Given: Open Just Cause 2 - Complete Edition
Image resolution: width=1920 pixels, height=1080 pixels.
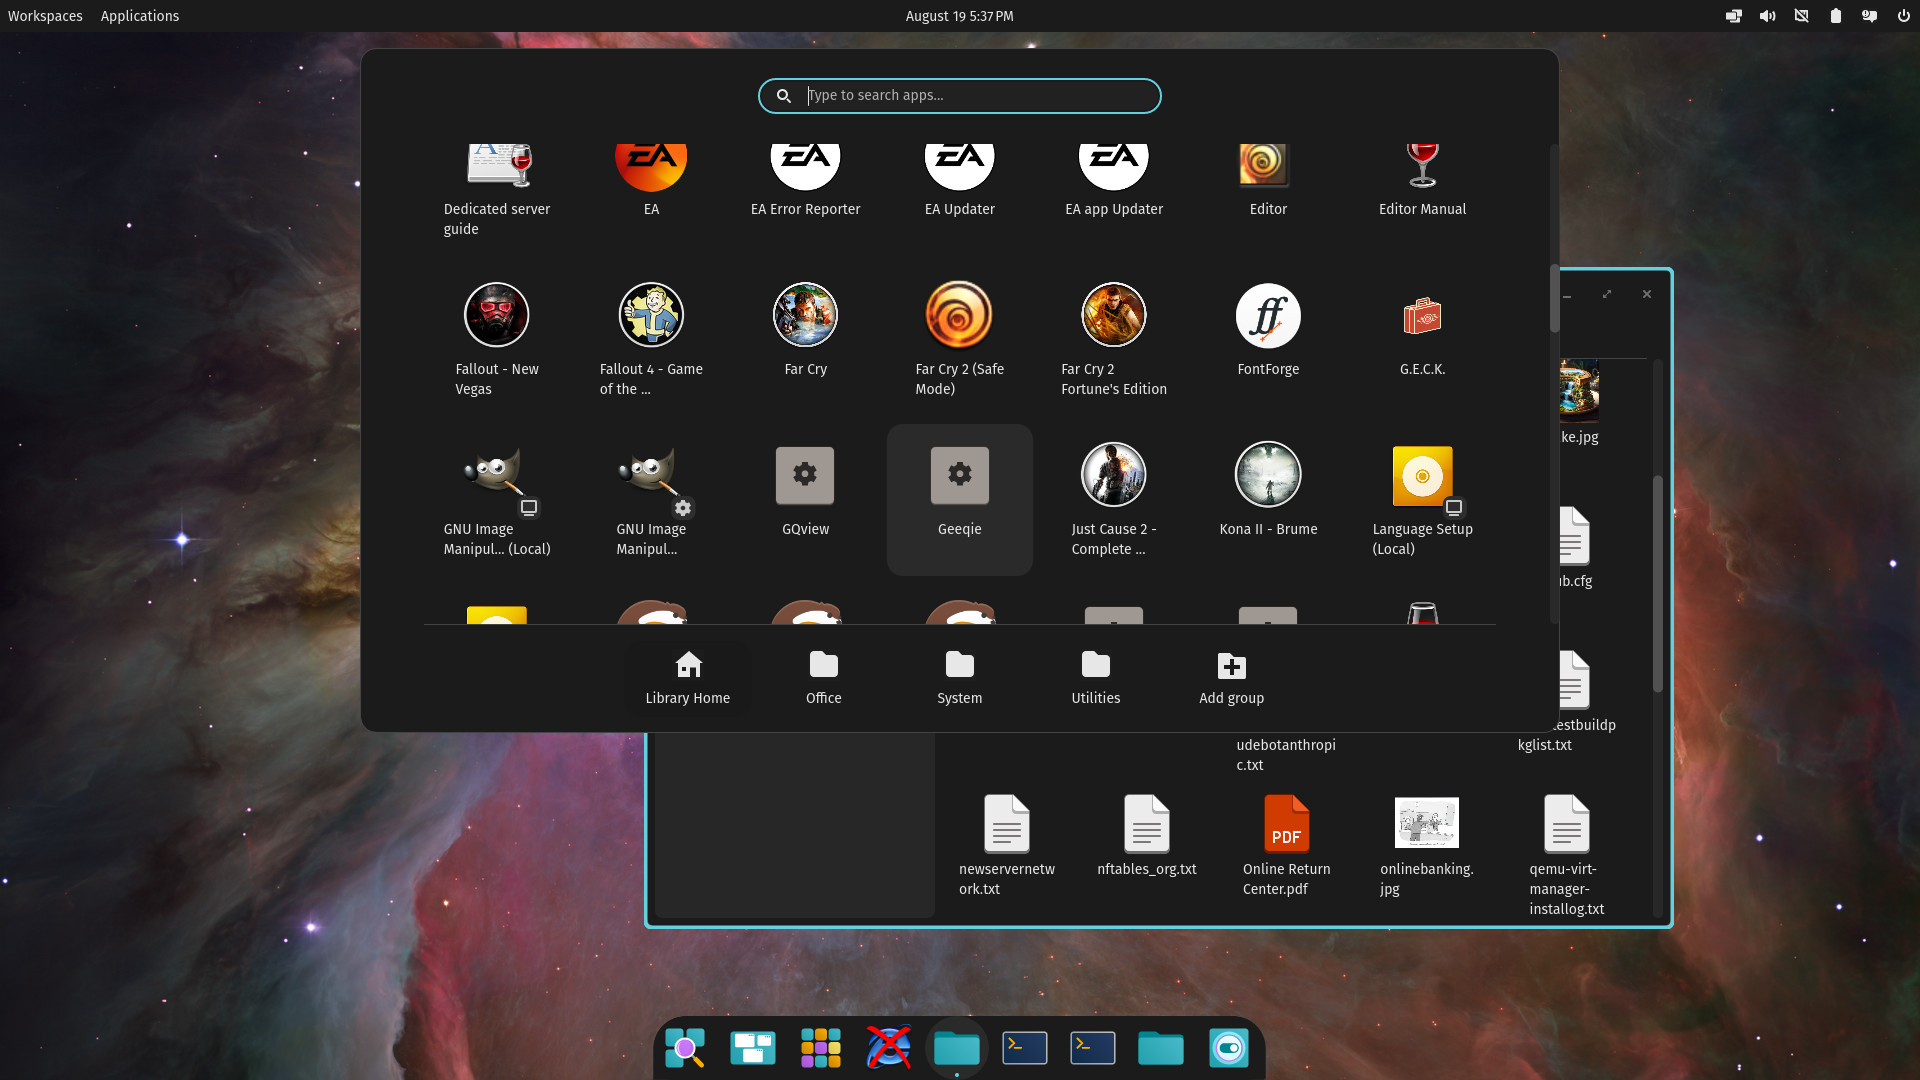Looking at the screenshot, I should [1113, 500].
